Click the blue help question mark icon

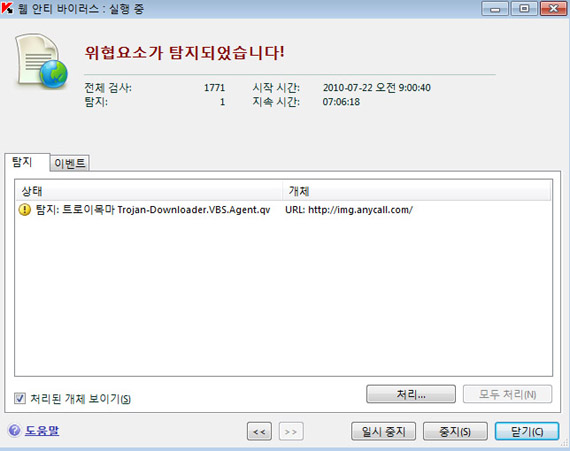point(15,431)
